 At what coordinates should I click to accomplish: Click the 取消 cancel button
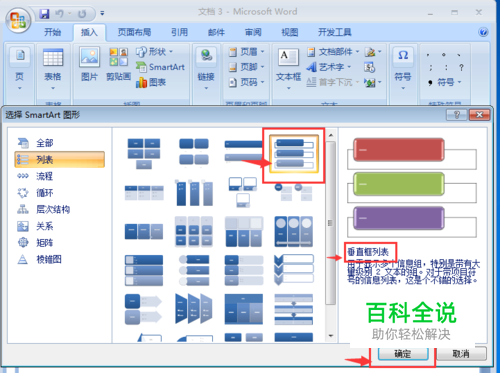click(461, 354)
